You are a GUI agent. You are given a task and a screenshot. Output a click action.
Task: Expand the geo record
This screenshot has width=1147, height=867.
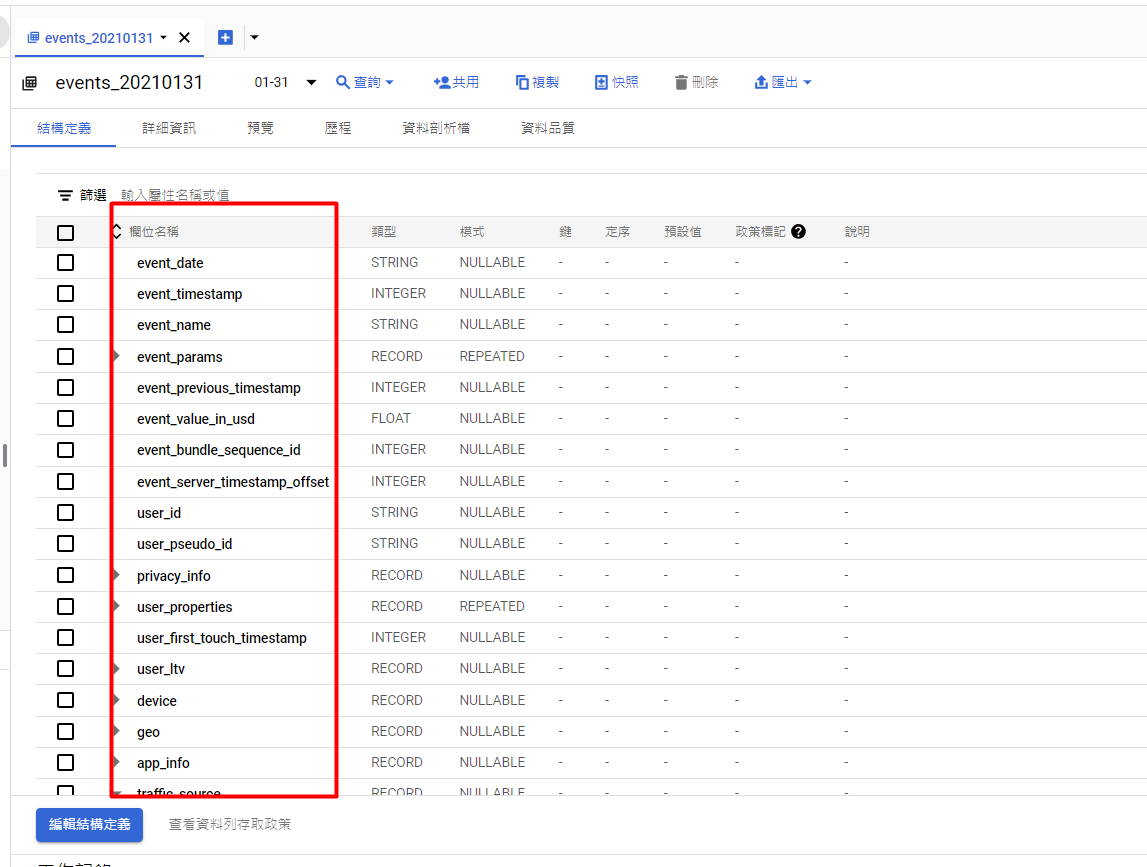pyautogui.click(x=117, y=731)
